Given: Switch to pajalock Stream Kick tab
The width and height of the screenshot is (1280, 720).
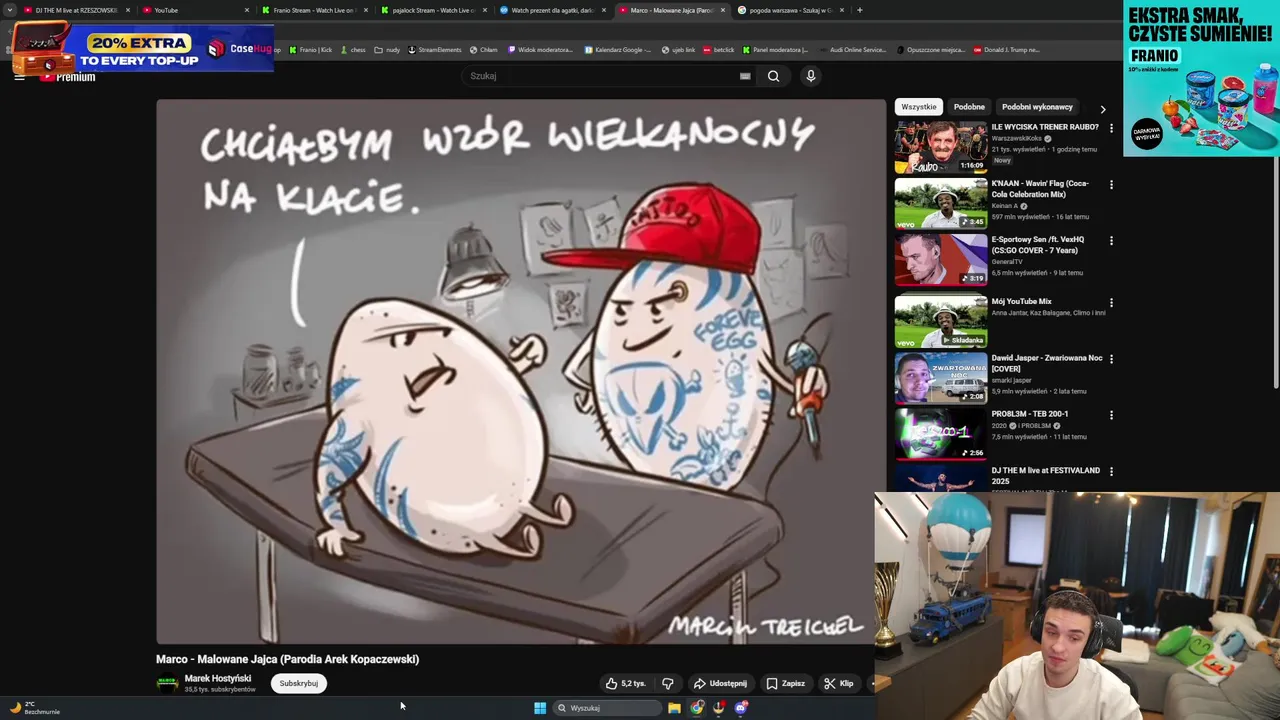Looking at the screenshot, I should tap(432, 10).
